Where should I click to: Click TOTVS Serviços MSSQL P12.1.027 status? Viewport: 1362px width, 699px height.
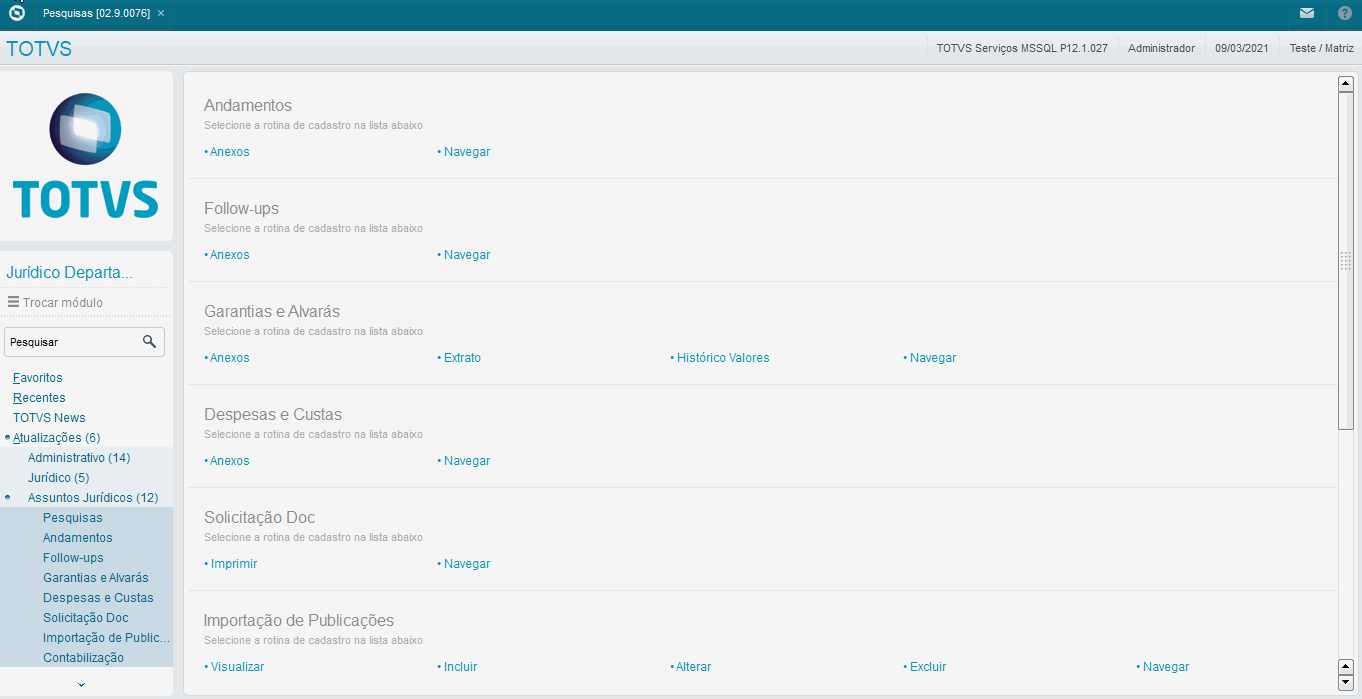[x=1022, y=48]
